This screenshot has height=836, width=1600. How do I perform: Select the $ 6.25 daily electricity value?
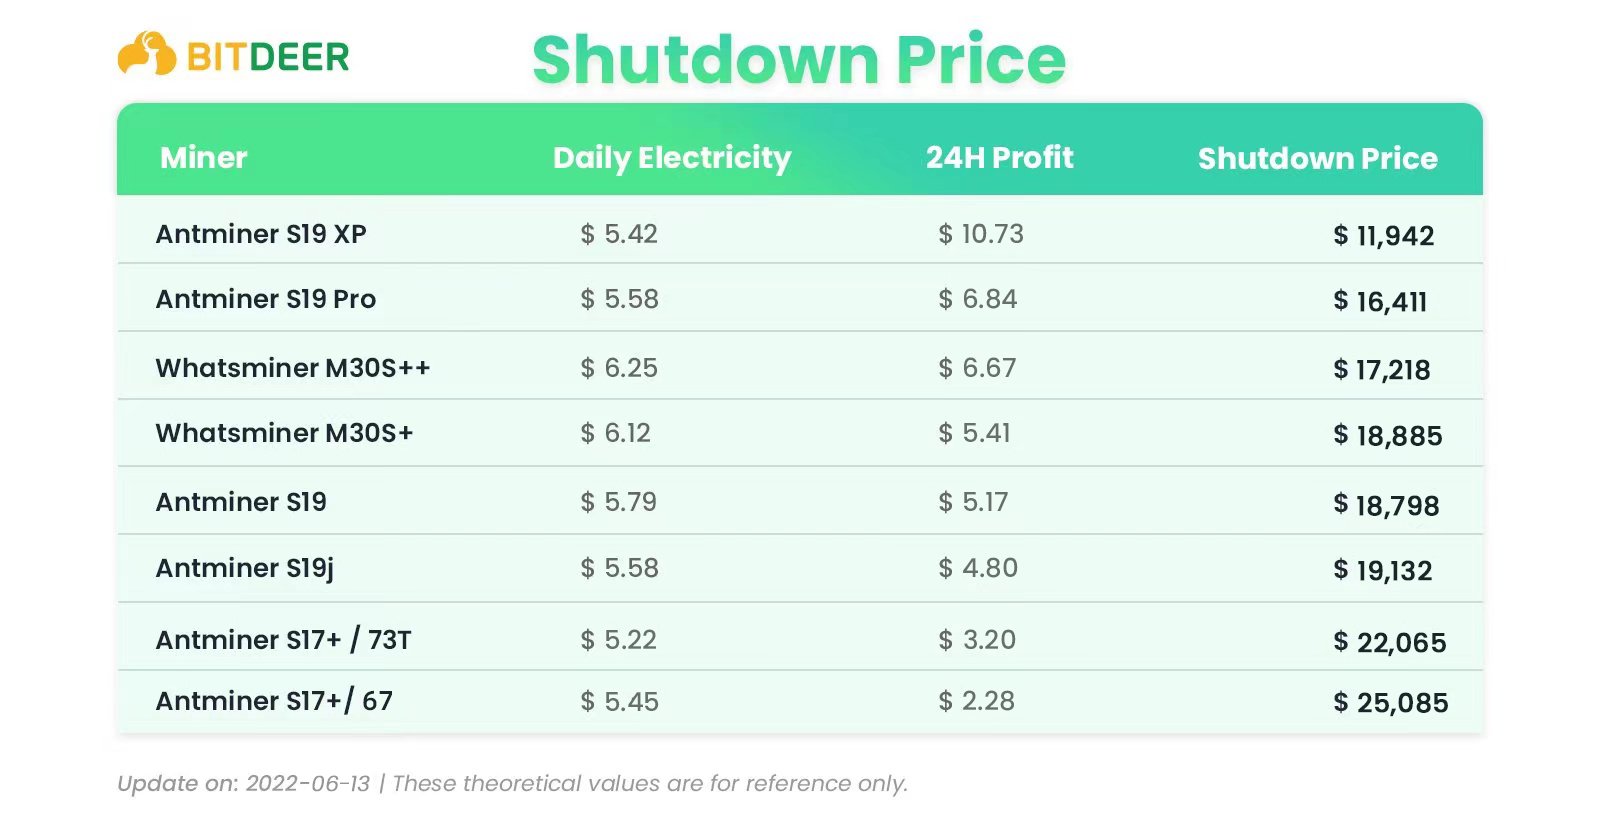619,368
